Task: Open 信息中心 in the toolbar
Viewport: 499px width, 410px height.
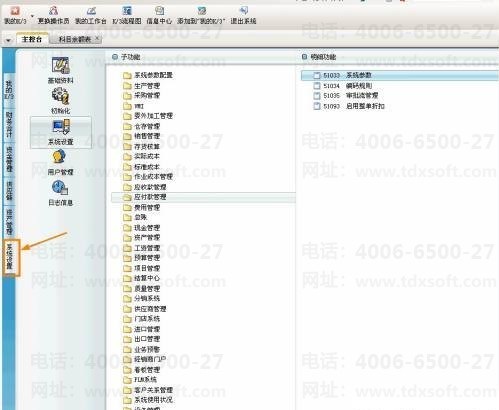Action: 159,15
